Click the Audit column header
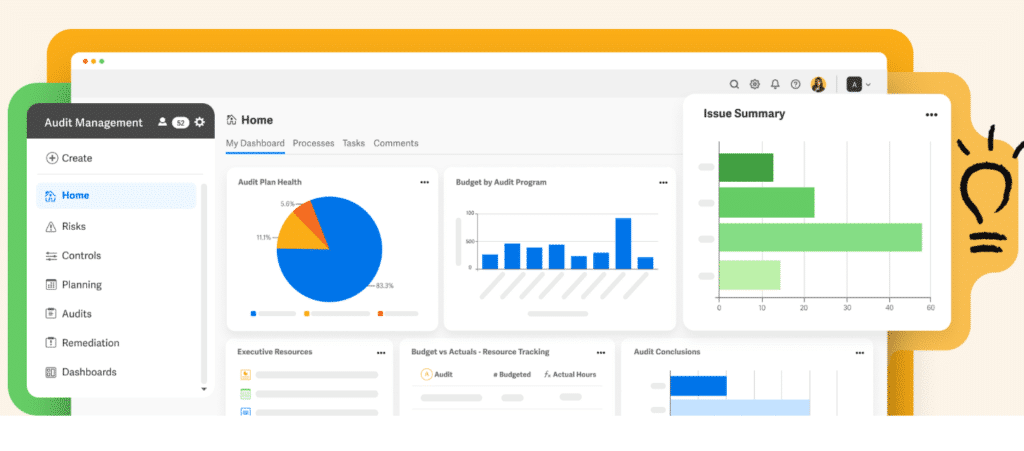 [x=437, y=375]
